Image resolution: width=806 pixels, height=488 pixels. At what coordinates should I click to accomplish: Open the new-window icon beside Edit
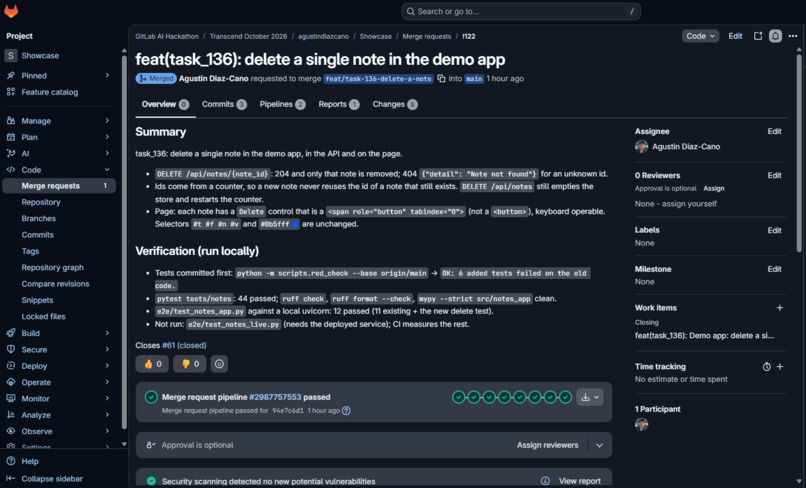(758, 36)
